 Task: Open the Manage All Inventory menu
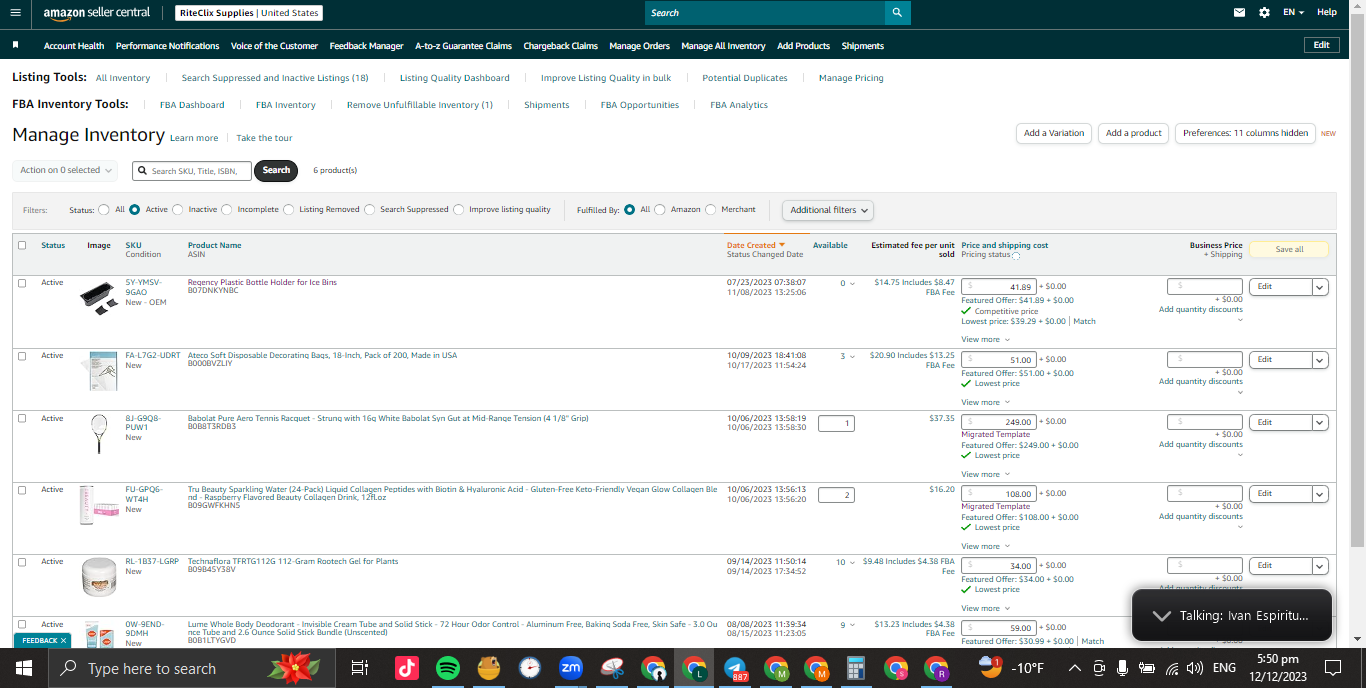click(723, 46)
